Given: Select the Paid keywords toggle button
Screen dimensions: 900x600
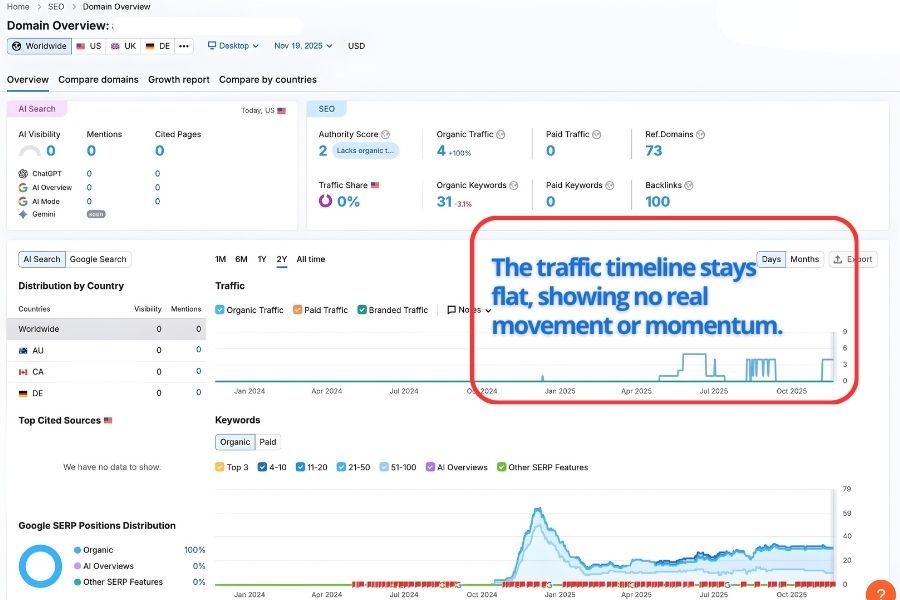Looking at the screenshot, I should 268,441.
